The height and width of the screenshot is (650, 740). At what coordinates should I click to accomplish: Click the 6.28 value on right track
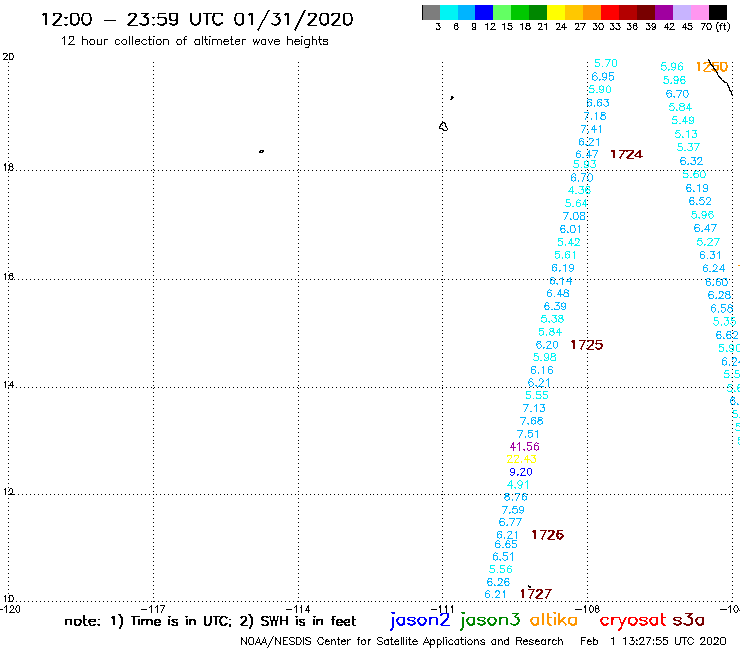click(x=719, y=295)
